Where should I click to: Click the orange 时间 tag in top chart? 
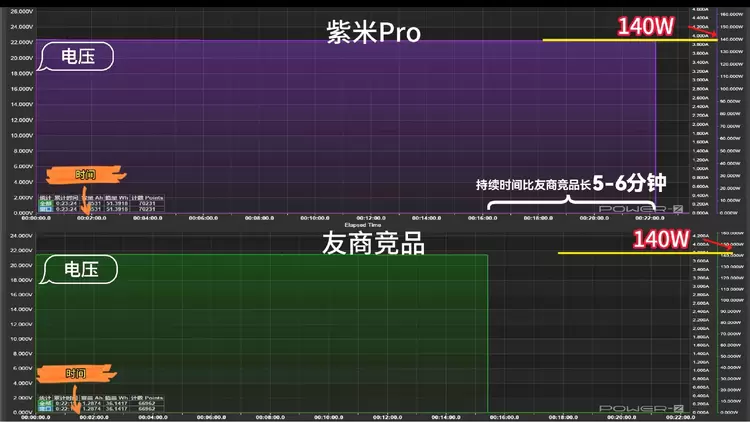pyautogui.click(x=86, y=175)
